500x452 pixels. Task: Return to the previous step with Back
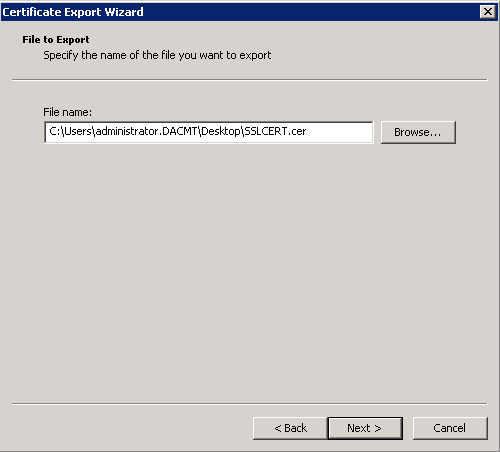point(290,428)
